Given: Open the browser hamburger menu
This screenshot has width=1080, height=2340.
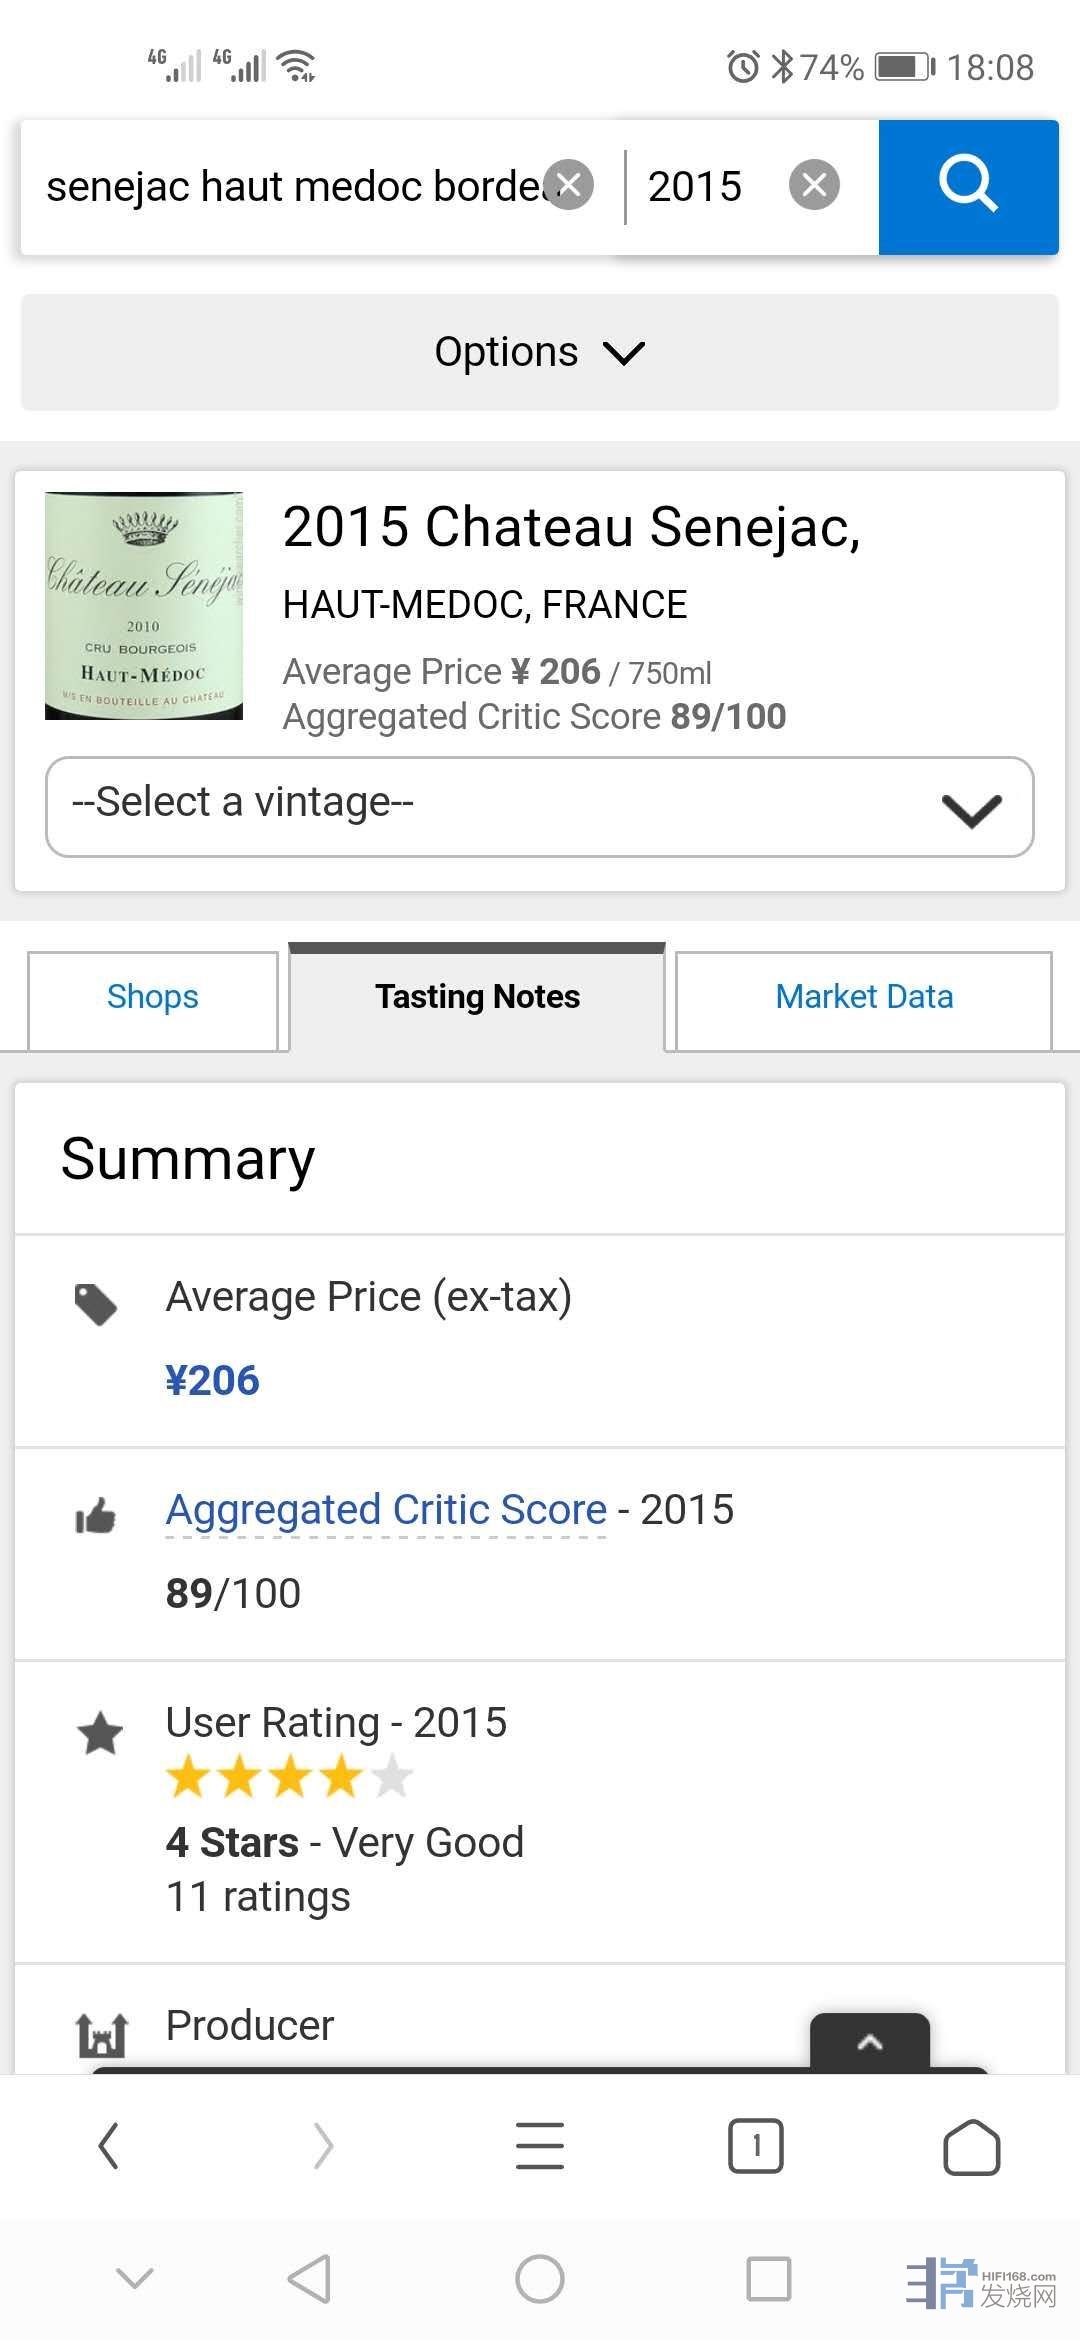Looking at the screenshot, I should coord(540,2146).
